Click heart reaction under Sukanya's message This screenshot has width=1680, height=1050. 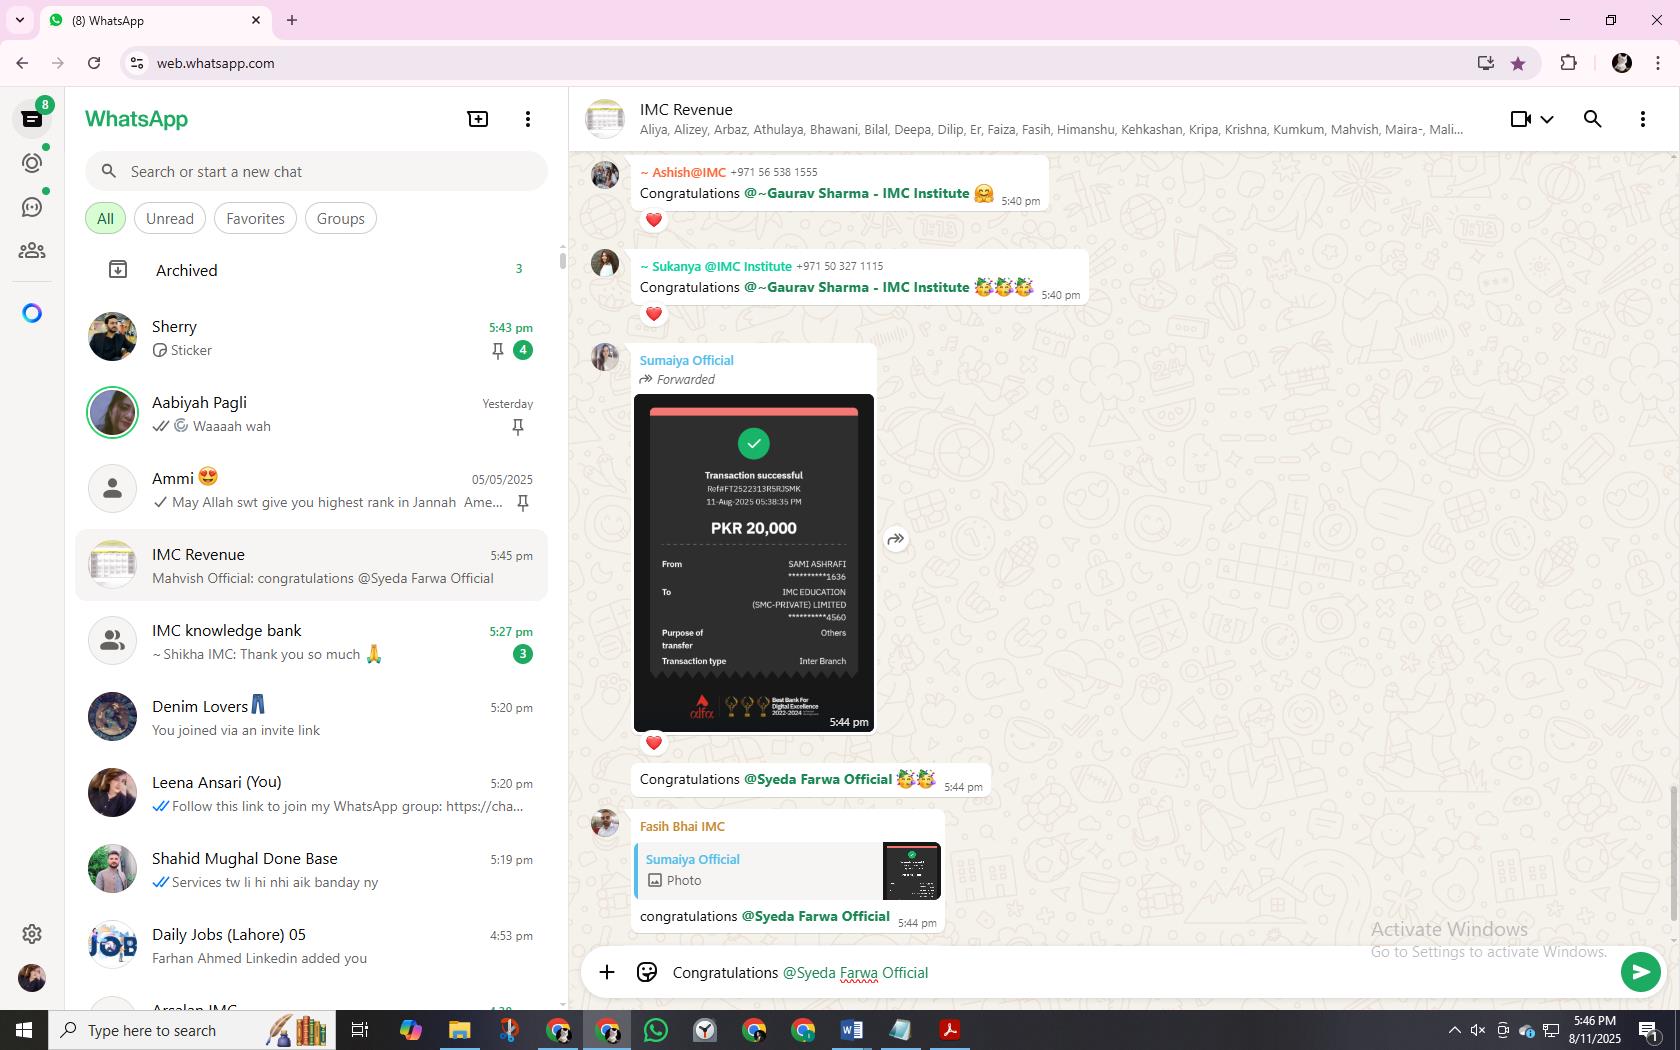[654, 314]
